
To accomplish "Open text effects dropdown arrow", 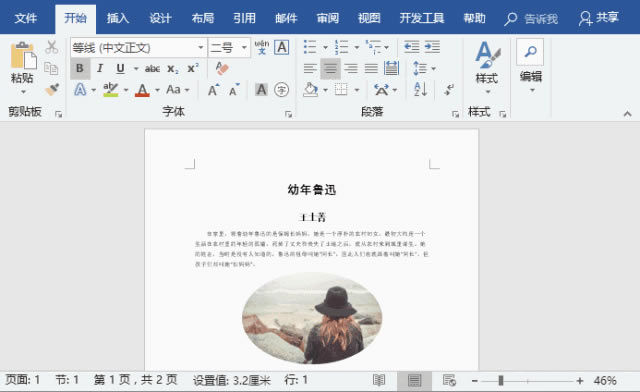I will [x=93, y=90].
